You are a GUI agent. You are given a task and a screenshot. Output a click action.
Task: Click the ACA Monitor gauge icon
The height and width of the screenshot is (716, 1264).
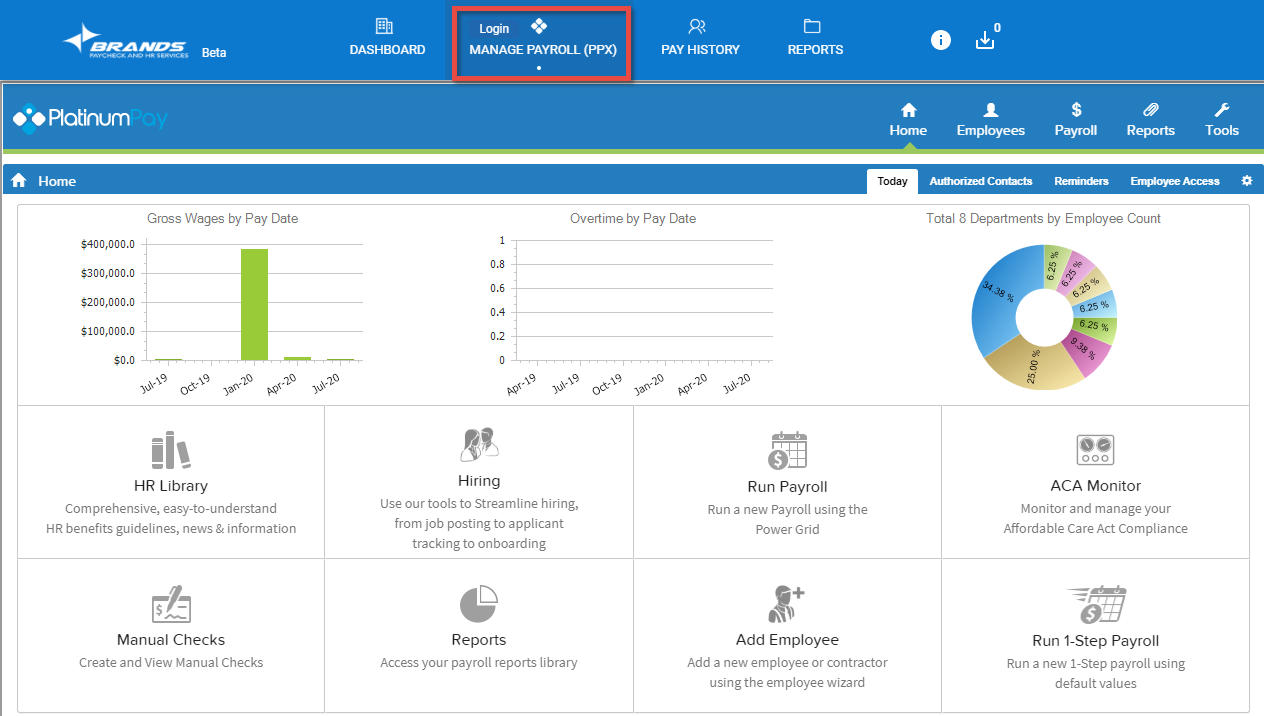[1095, 450]
